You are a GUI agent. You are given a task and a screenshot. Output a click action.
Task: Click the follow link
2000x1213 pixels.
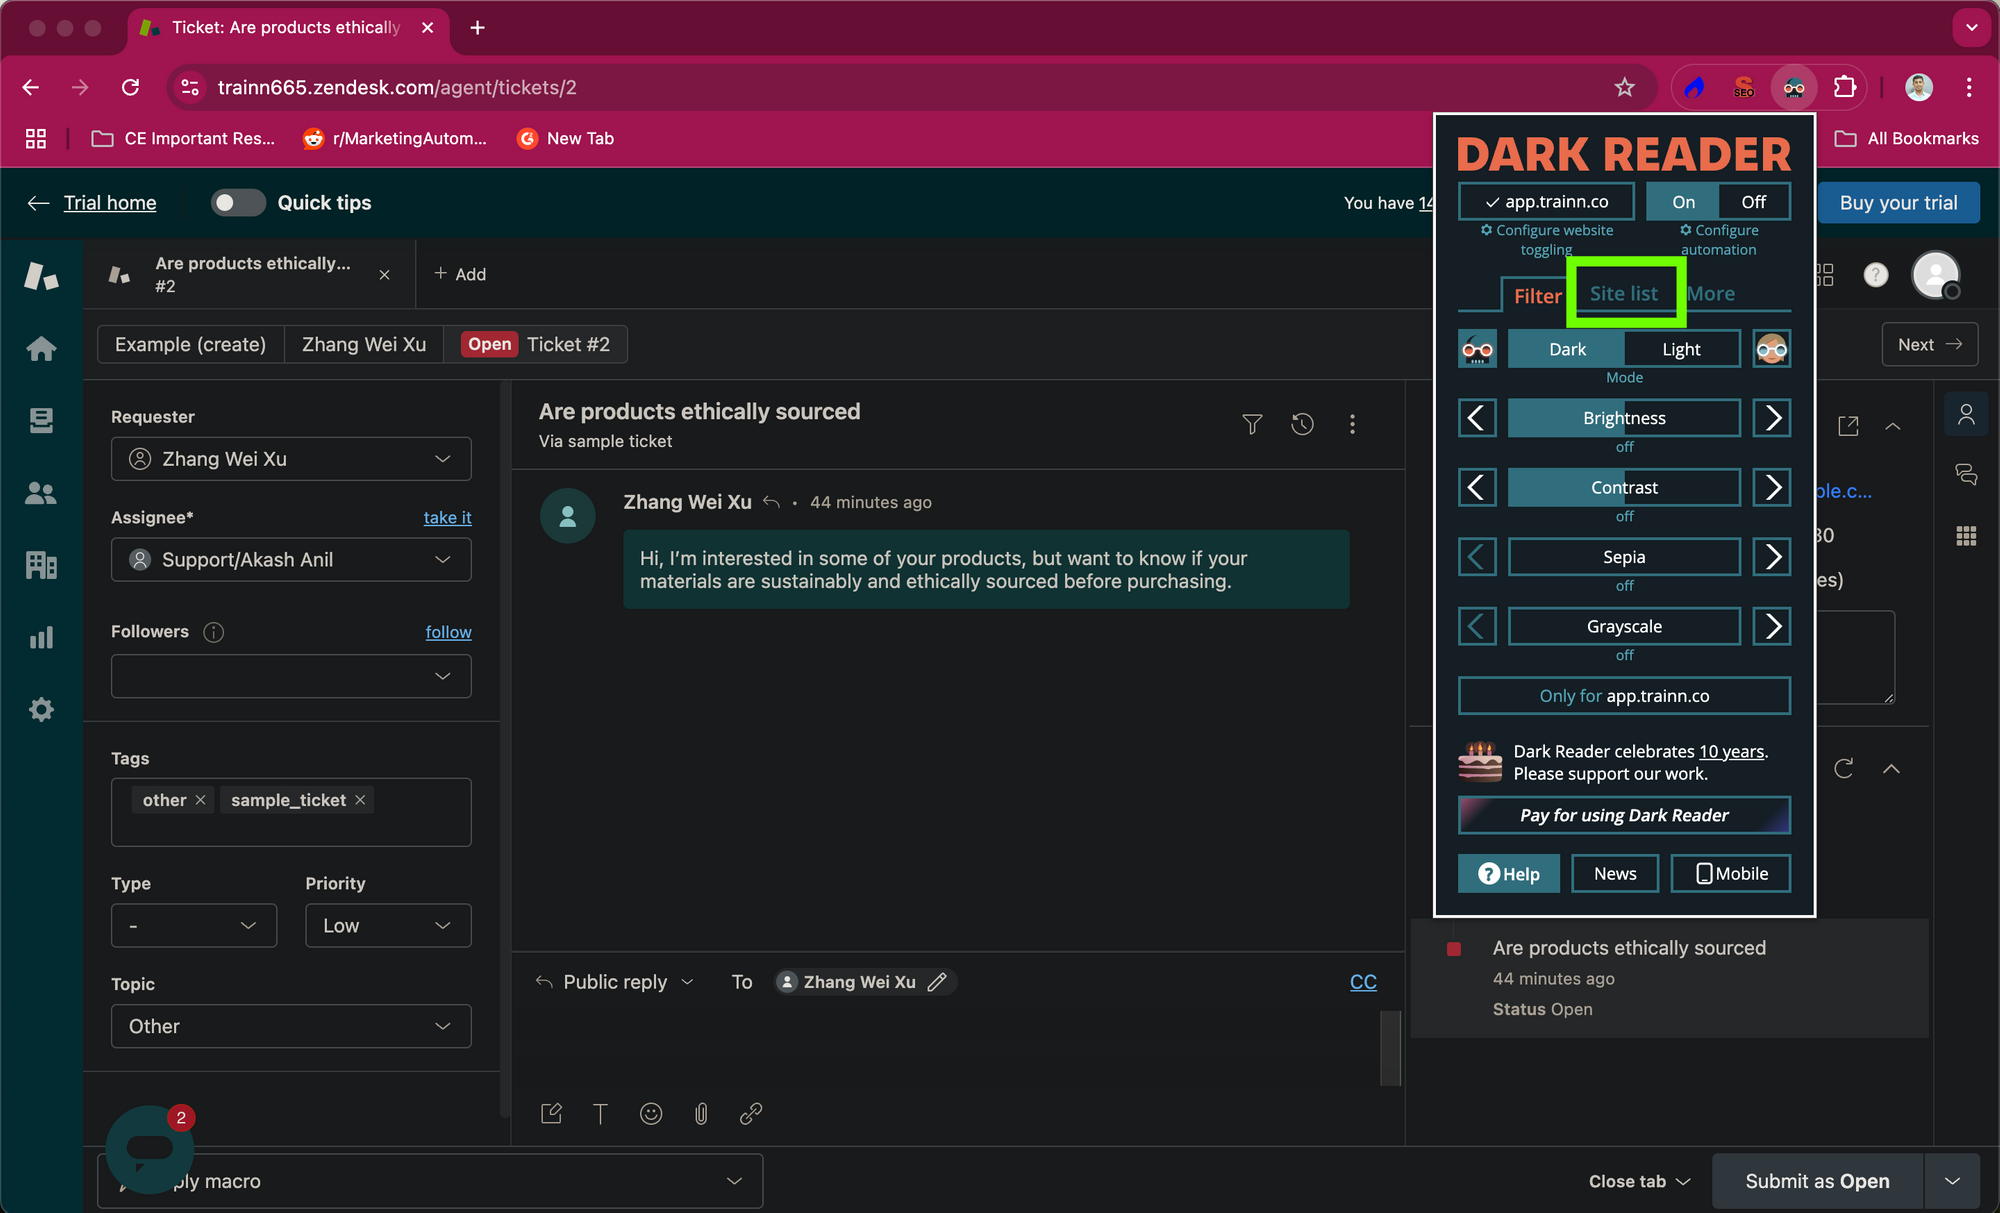pyautogui.click(x=448, y=632)
